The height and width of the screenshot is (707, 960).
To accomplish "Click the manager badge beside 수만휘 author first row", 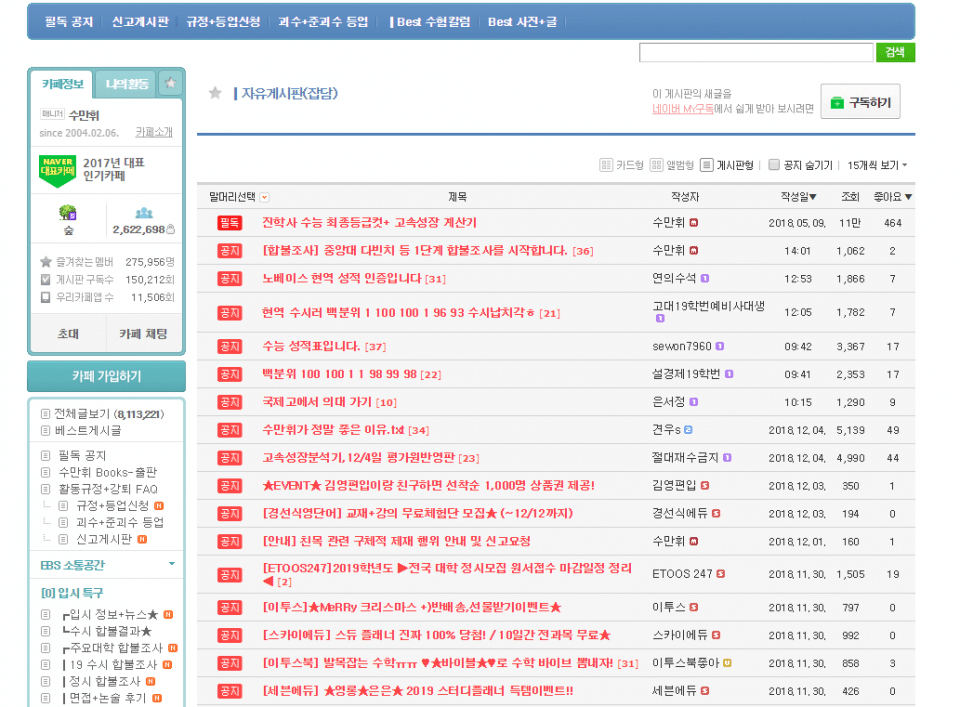I will pyautogui.click(x=694, y=223).
